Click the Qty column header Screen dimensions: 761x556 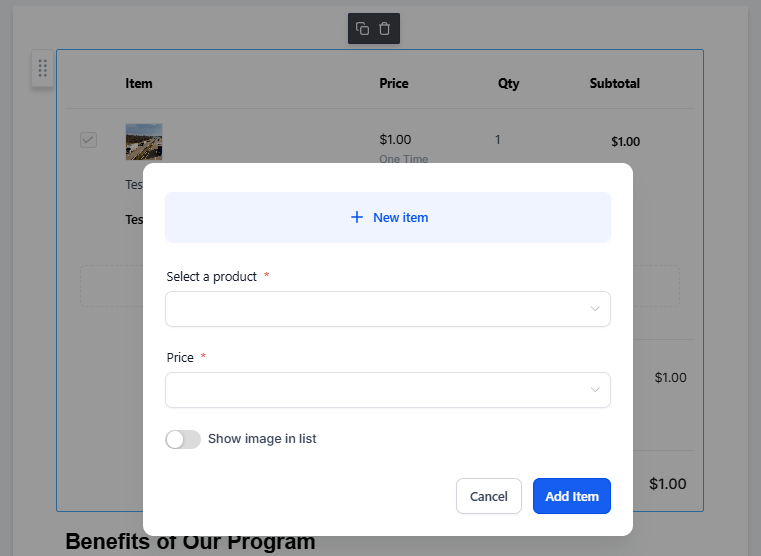tap(509, 84)
